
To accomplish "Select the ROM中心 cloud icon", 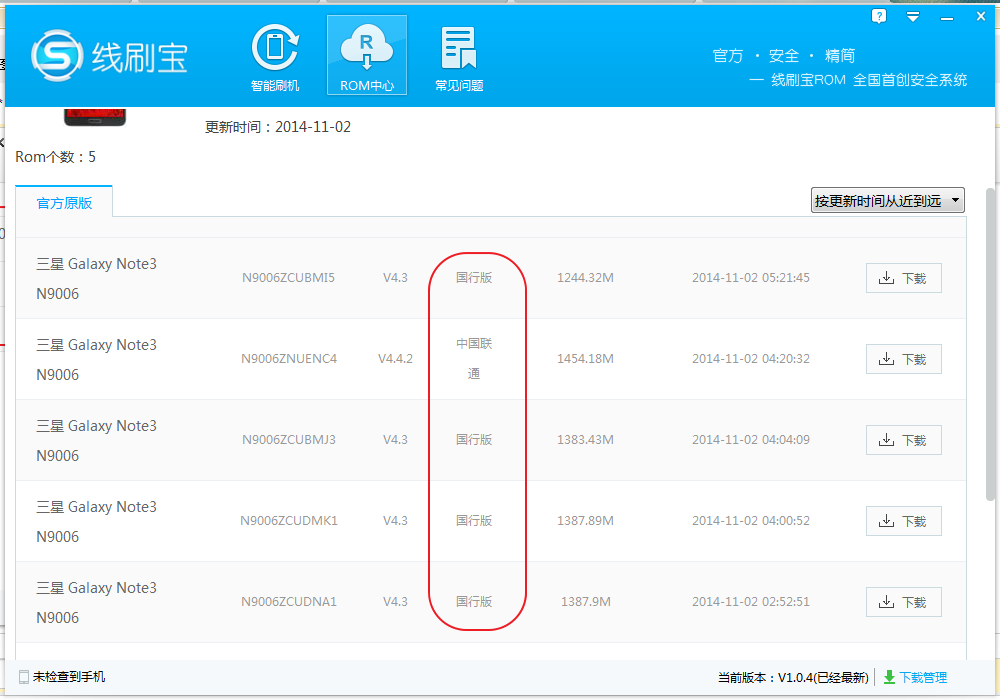I will pos(367,55).
